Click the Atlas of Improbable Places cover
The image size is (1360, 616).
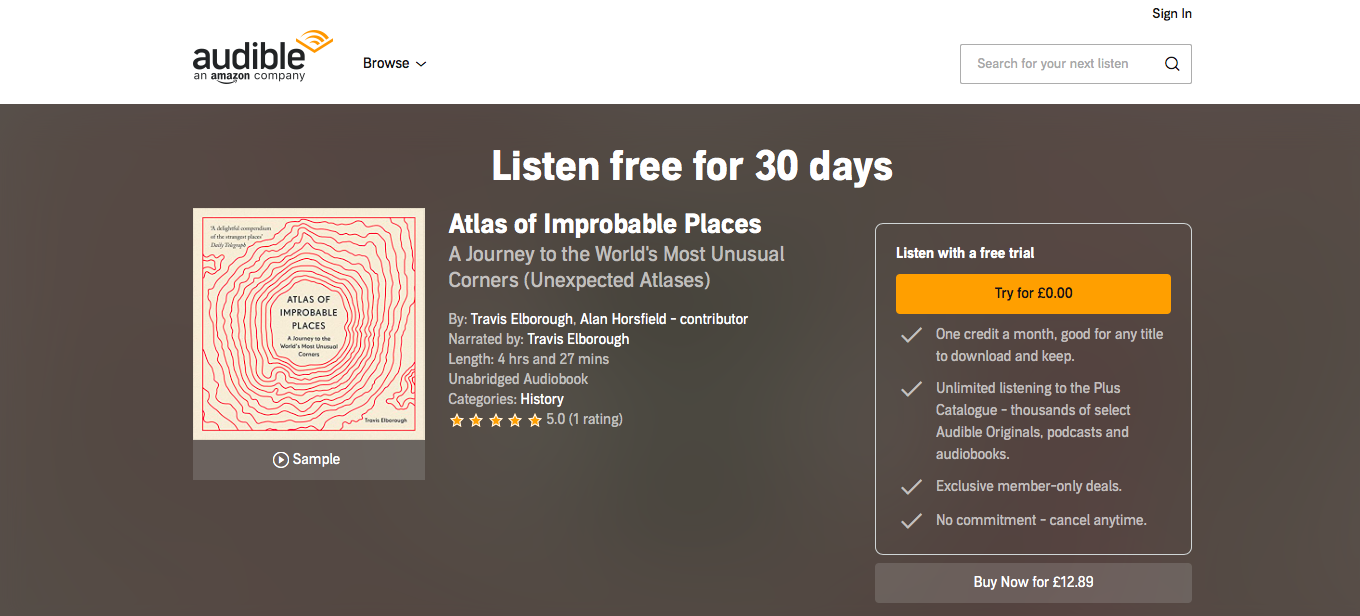click(x=308, y=323)
